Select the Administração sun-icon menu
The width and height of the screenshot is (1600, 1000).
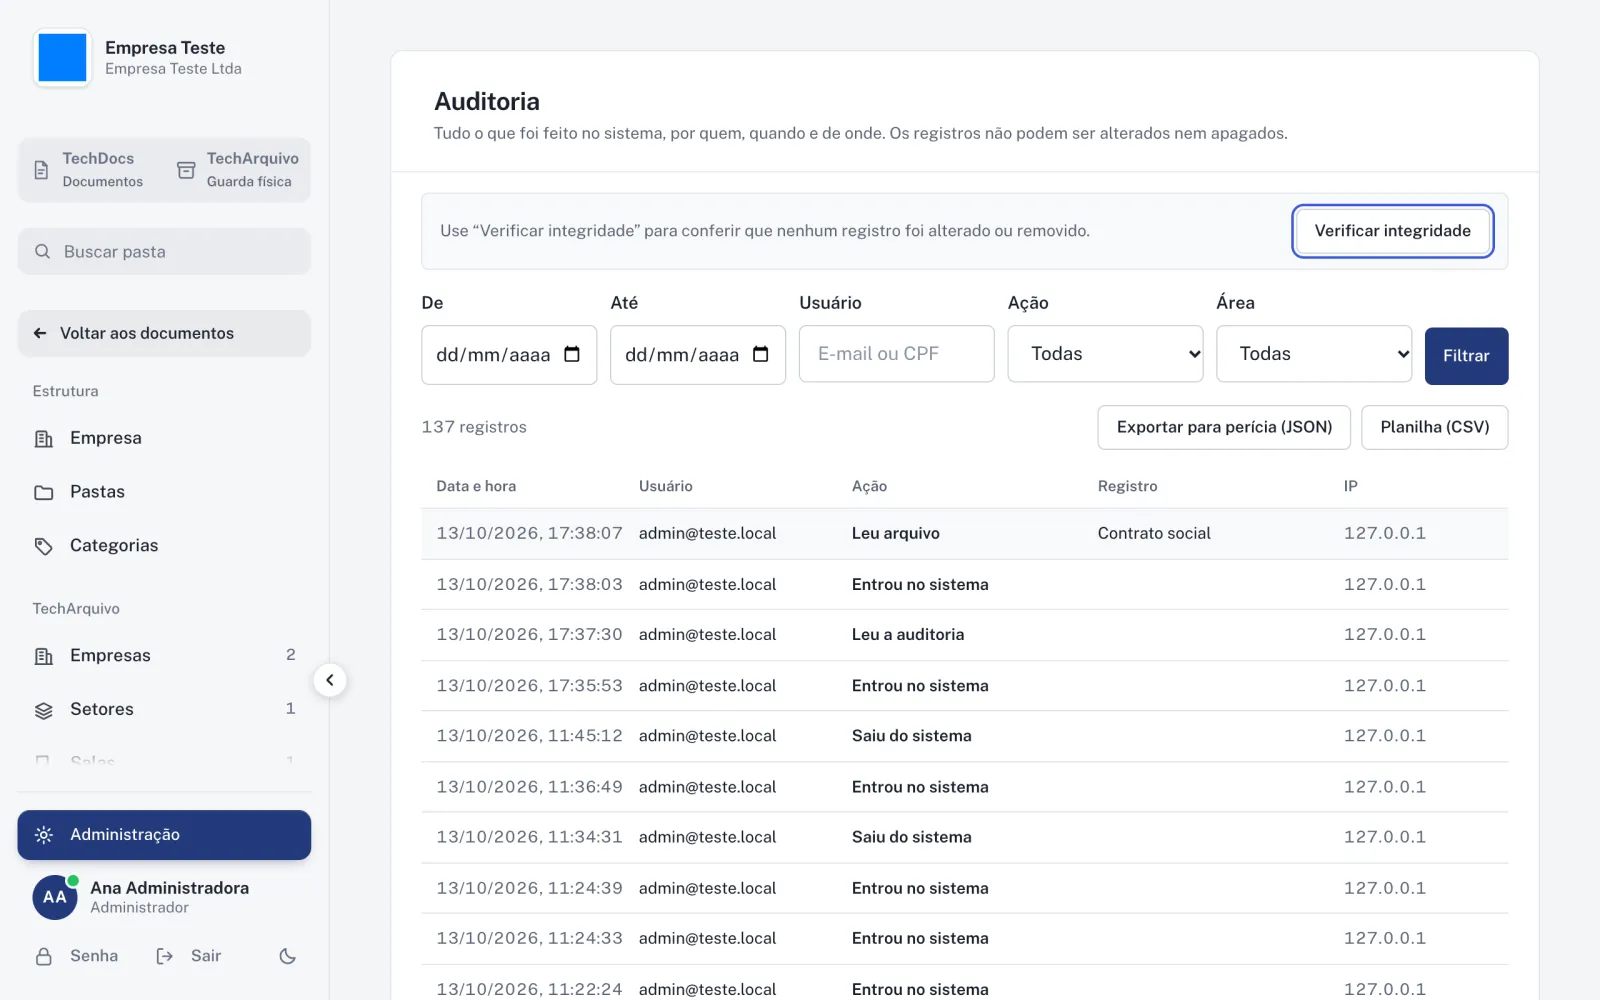pyautogui.click(x=164, y=835)
